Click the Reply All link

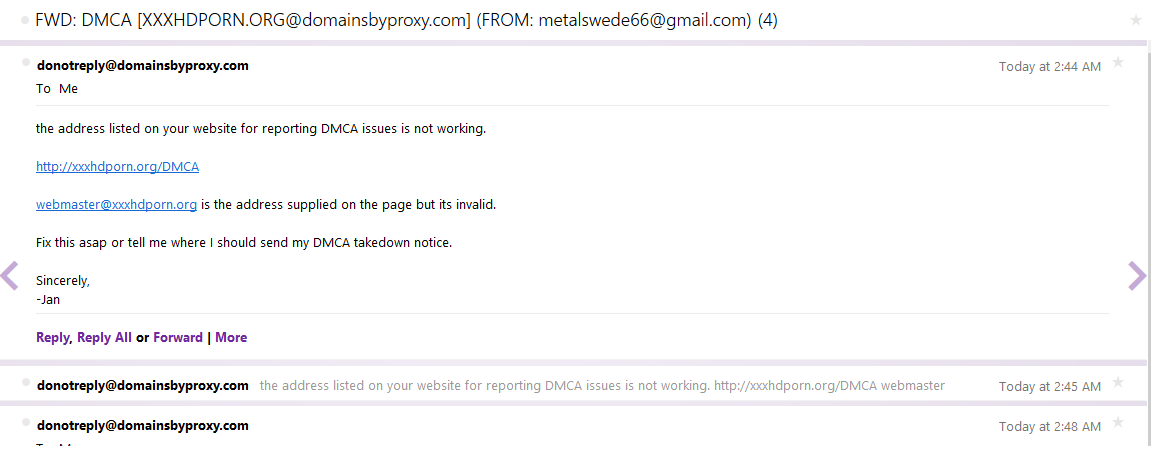pos(104,338)
